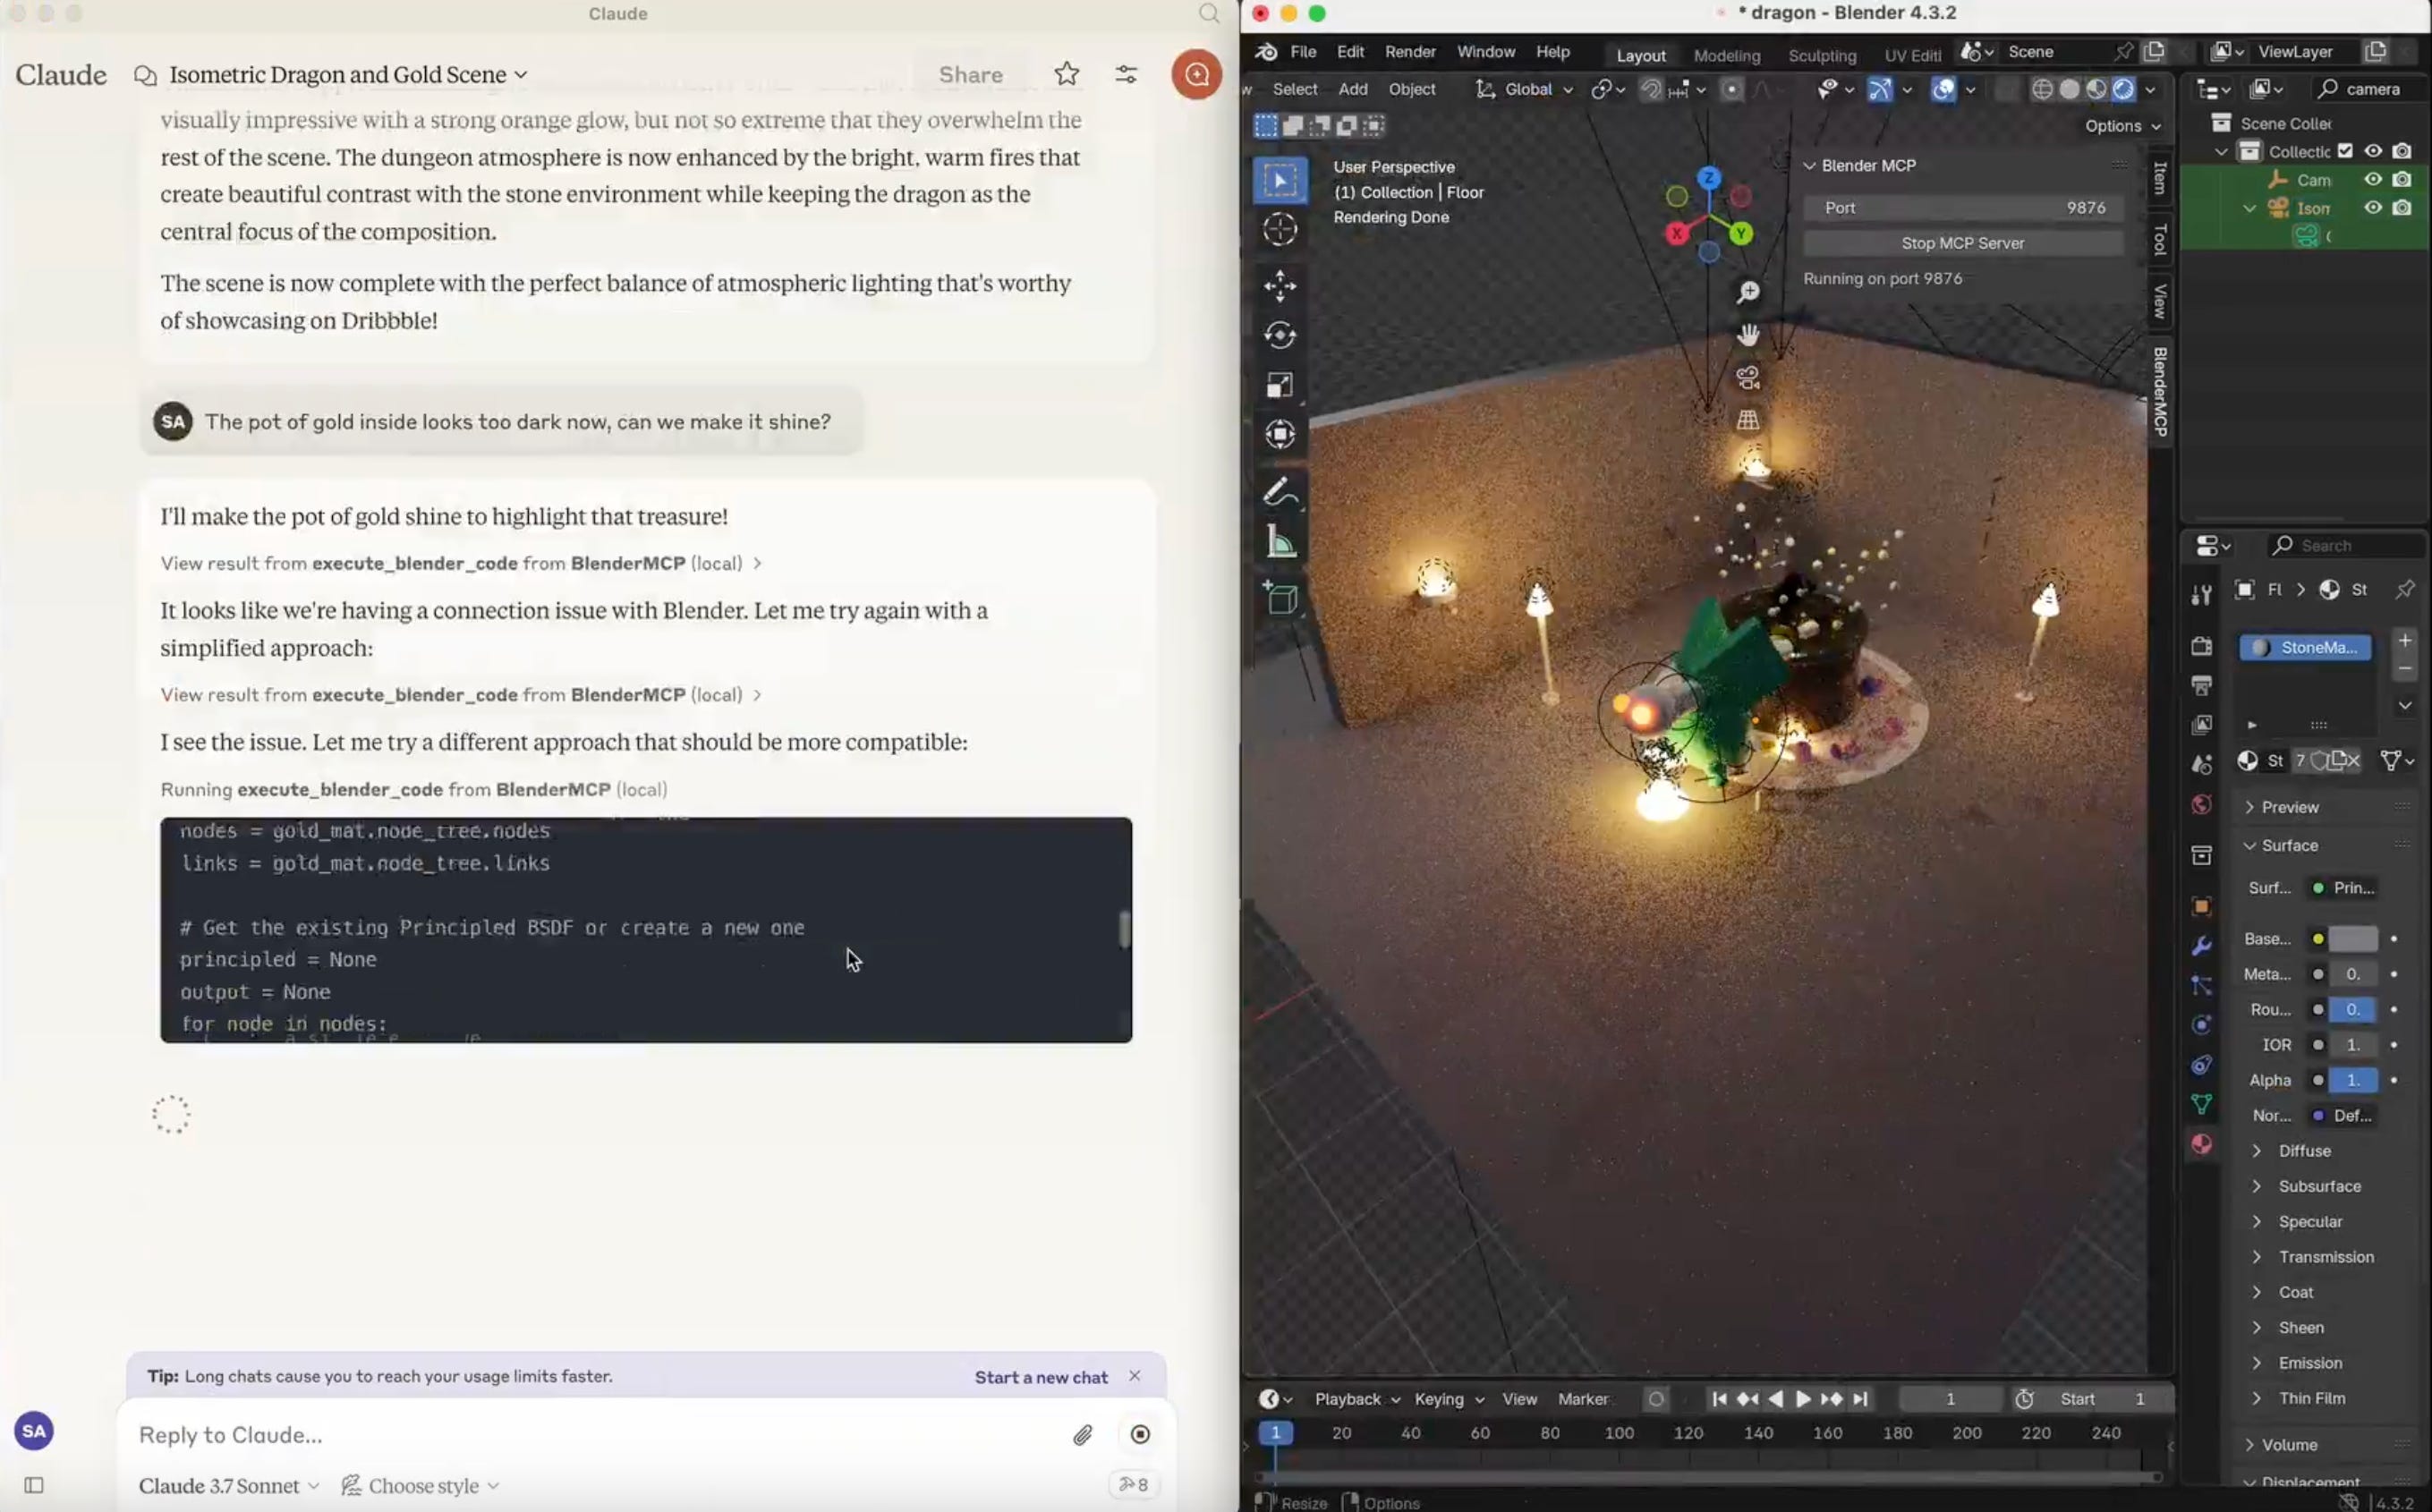Select the Move tool in Blender toolbar
Screen dimensions: 2432x1512
pyautogui.click(x=1279, y=286)
